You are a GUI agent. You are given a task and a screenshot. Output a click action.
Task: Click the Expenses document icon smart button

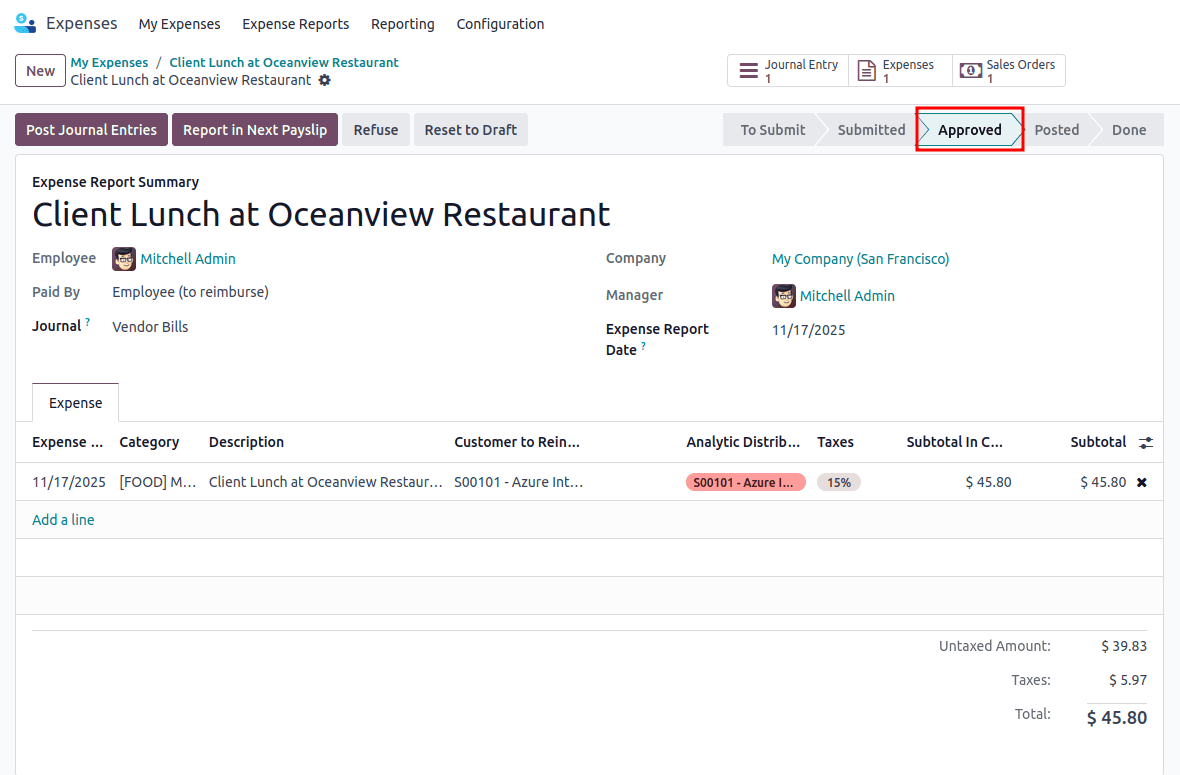(866, 70)
